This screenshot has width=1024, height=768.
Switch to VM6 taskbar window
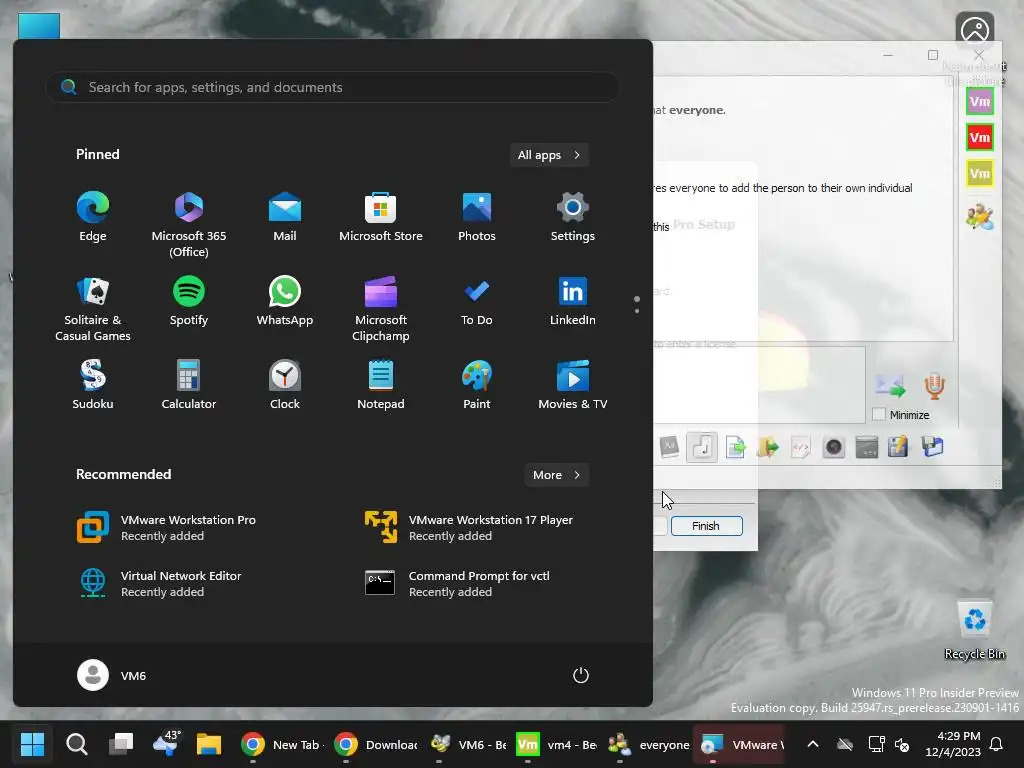[469, 744]
